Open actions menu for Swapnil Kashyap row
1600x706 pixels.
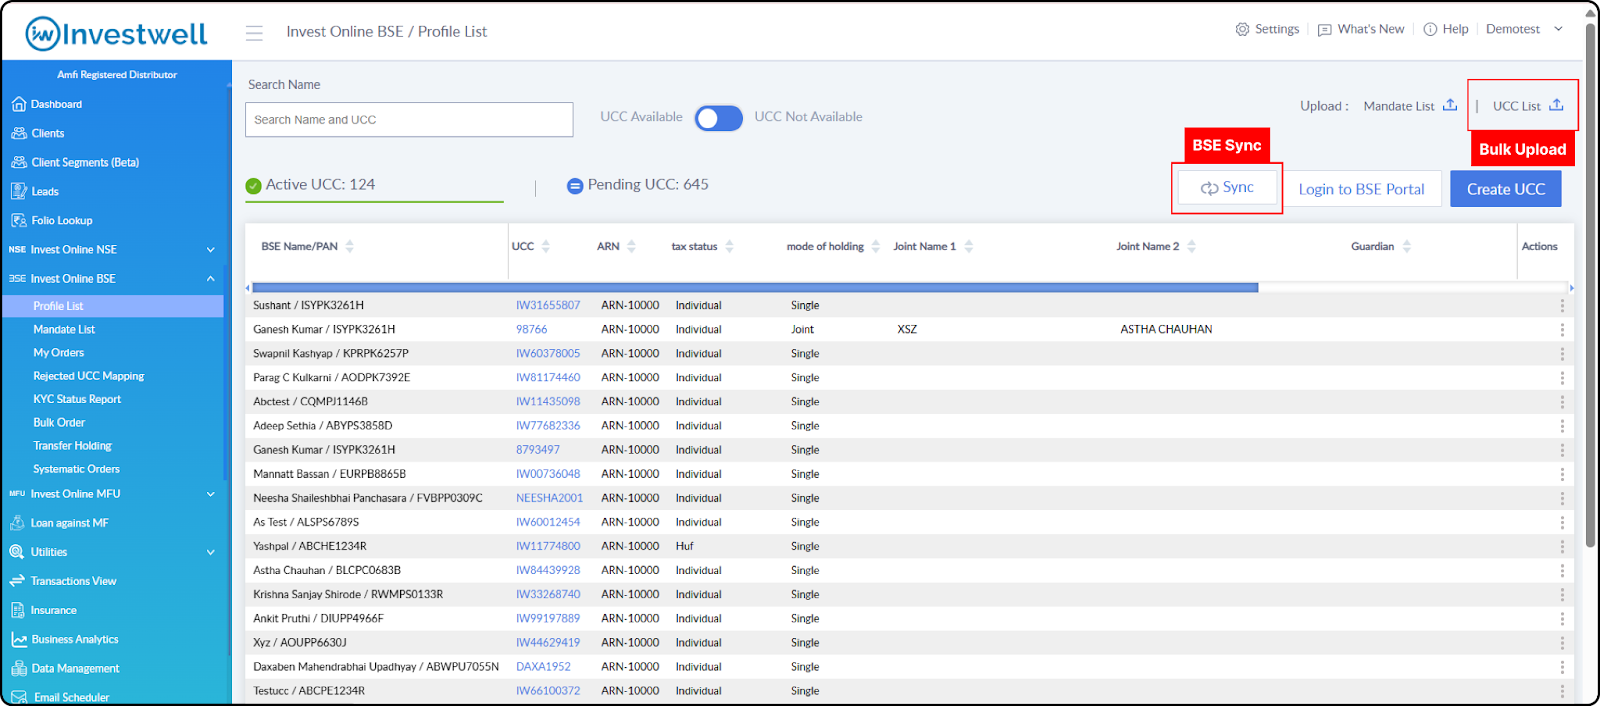1562,353
